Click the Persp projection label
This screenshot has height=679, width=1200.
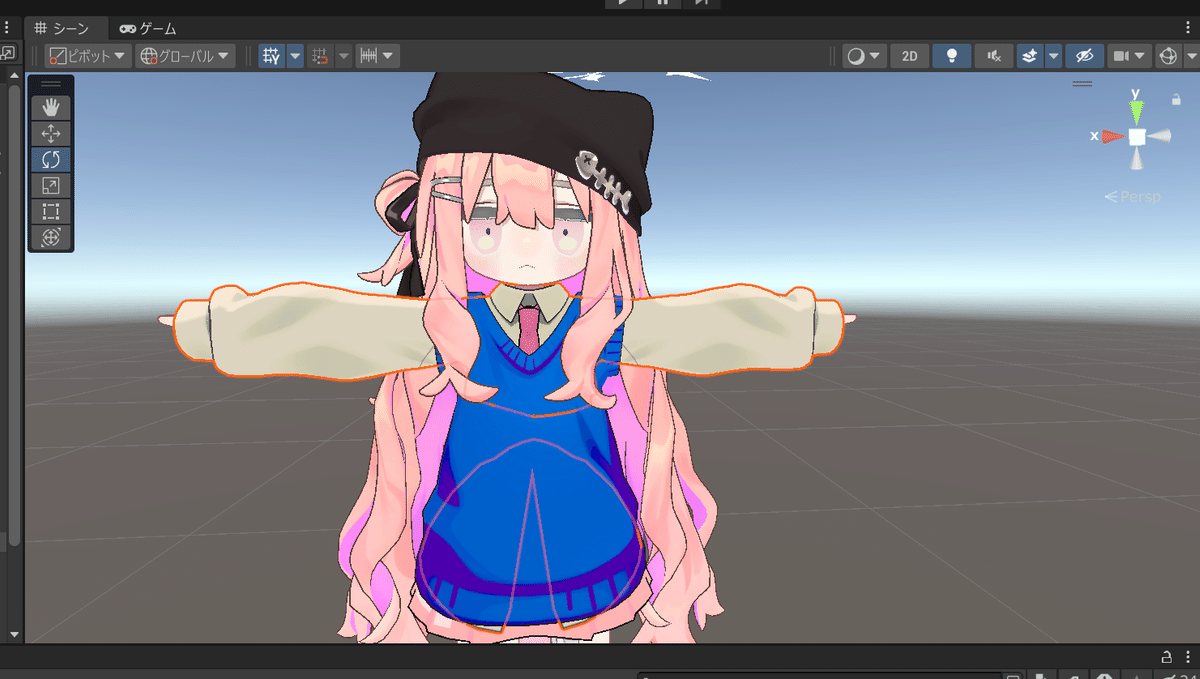coord(1133,197)
